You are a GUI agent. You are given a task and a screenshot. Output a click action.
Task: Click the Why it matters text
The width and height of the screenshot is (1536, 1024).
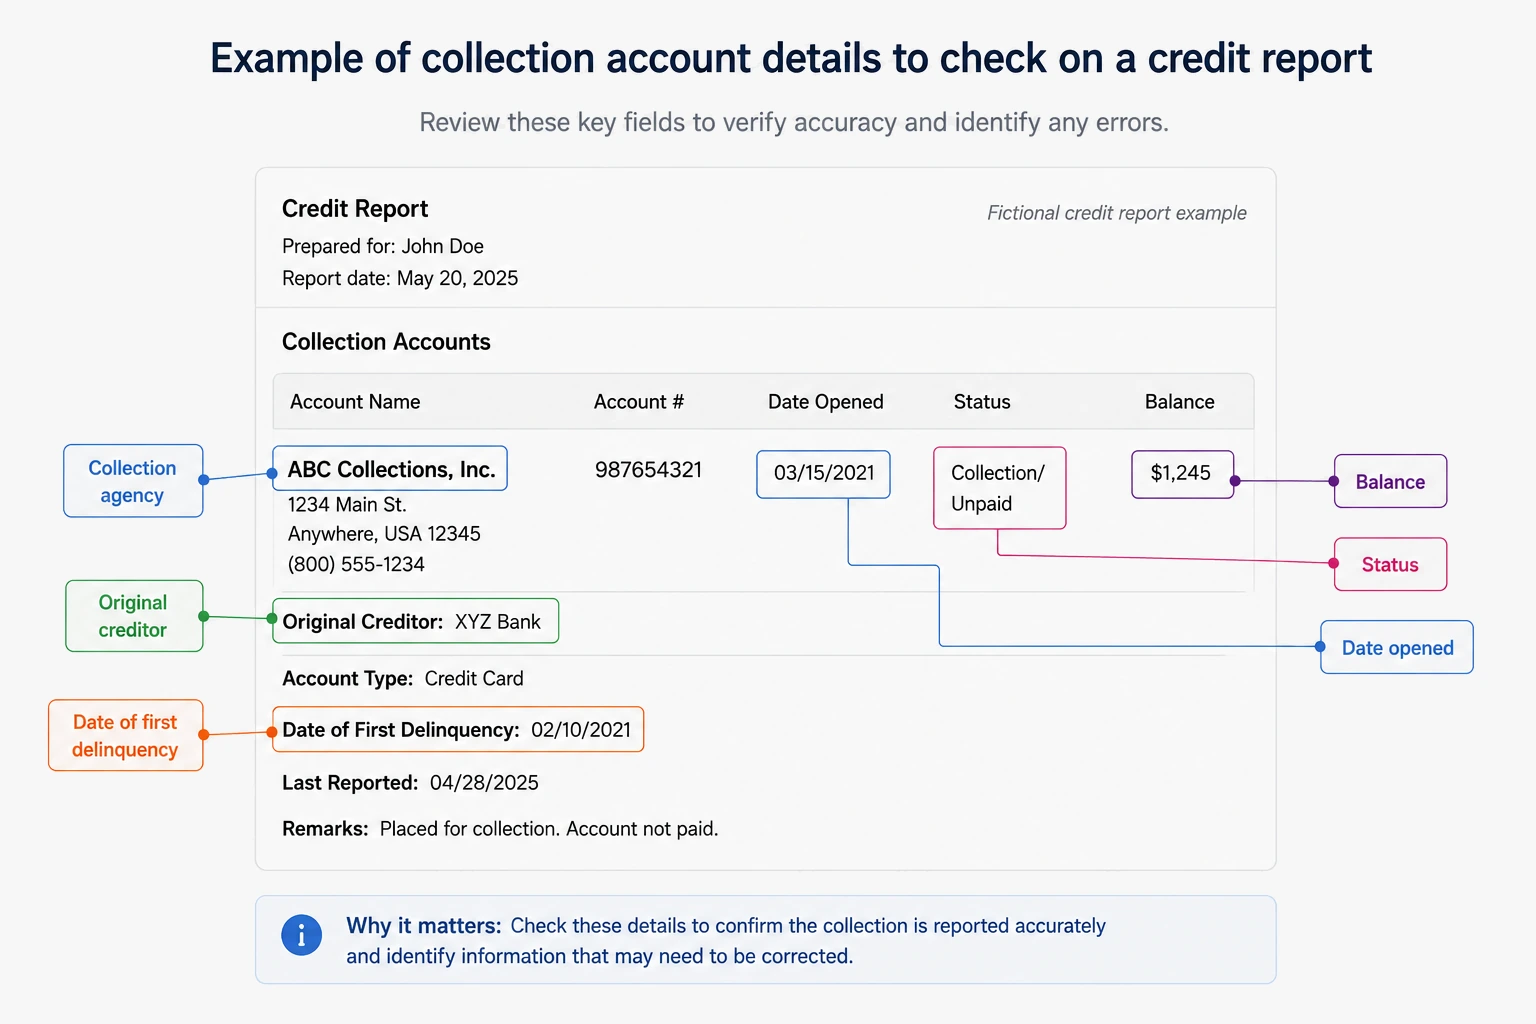726,941
